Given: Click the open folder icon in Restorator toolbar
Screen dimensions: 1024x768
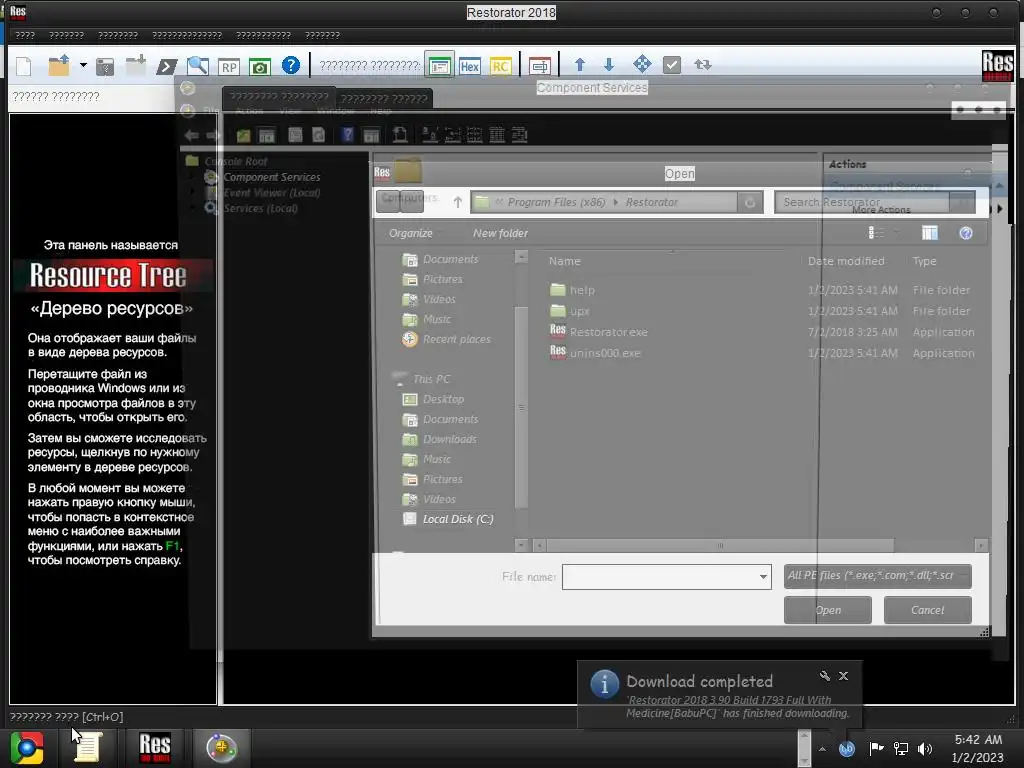Looking at the screenshot, I should point(59,65).
